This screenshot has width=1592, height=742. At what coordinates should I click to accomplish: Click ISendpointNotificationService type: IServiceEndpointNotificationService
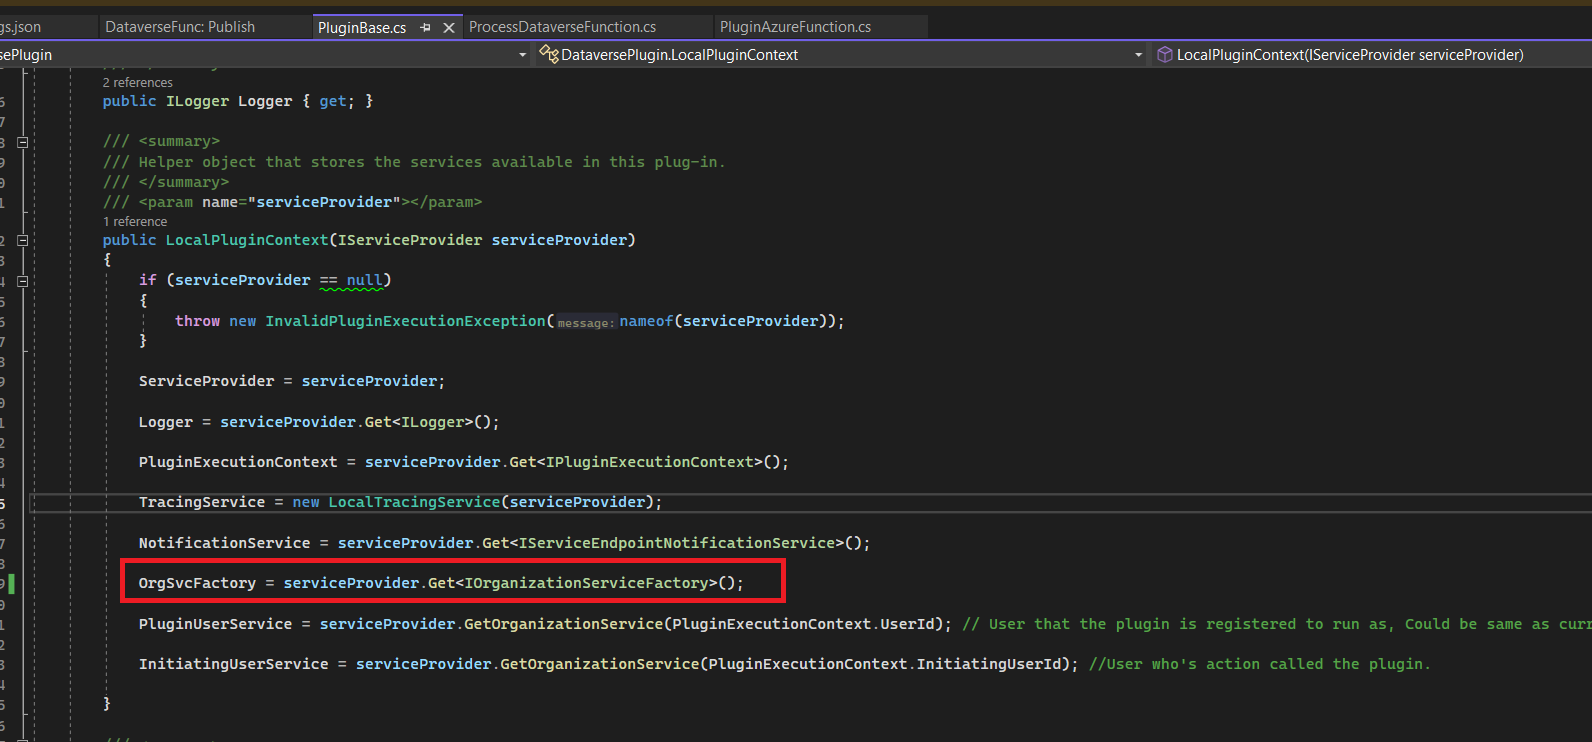tap(677, 543)
